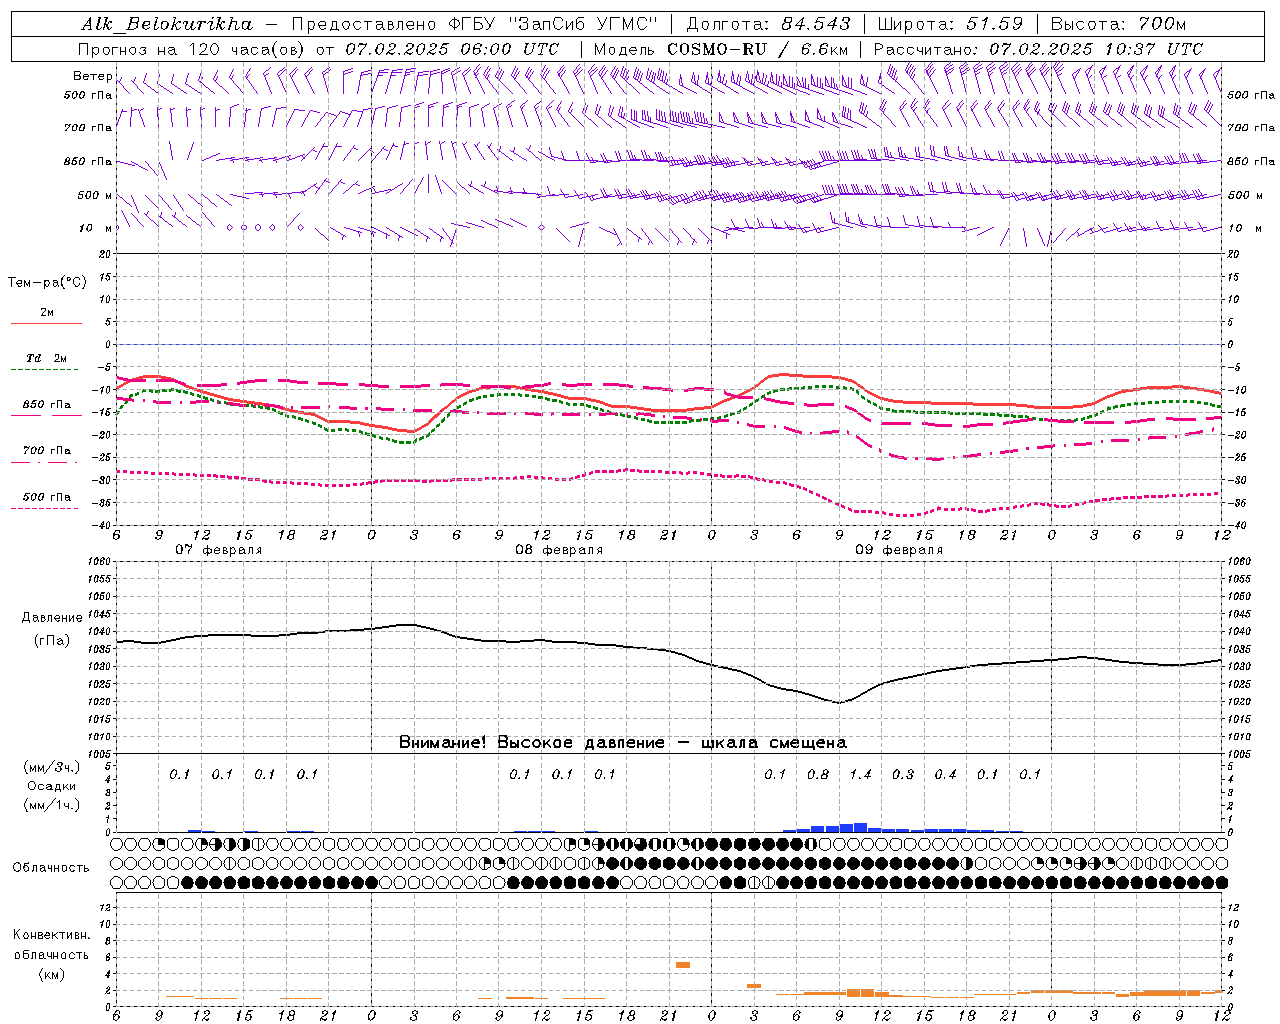Click the Конвективн. convective cloud label
The image size is (1280, 1024).
coord(51,935)
